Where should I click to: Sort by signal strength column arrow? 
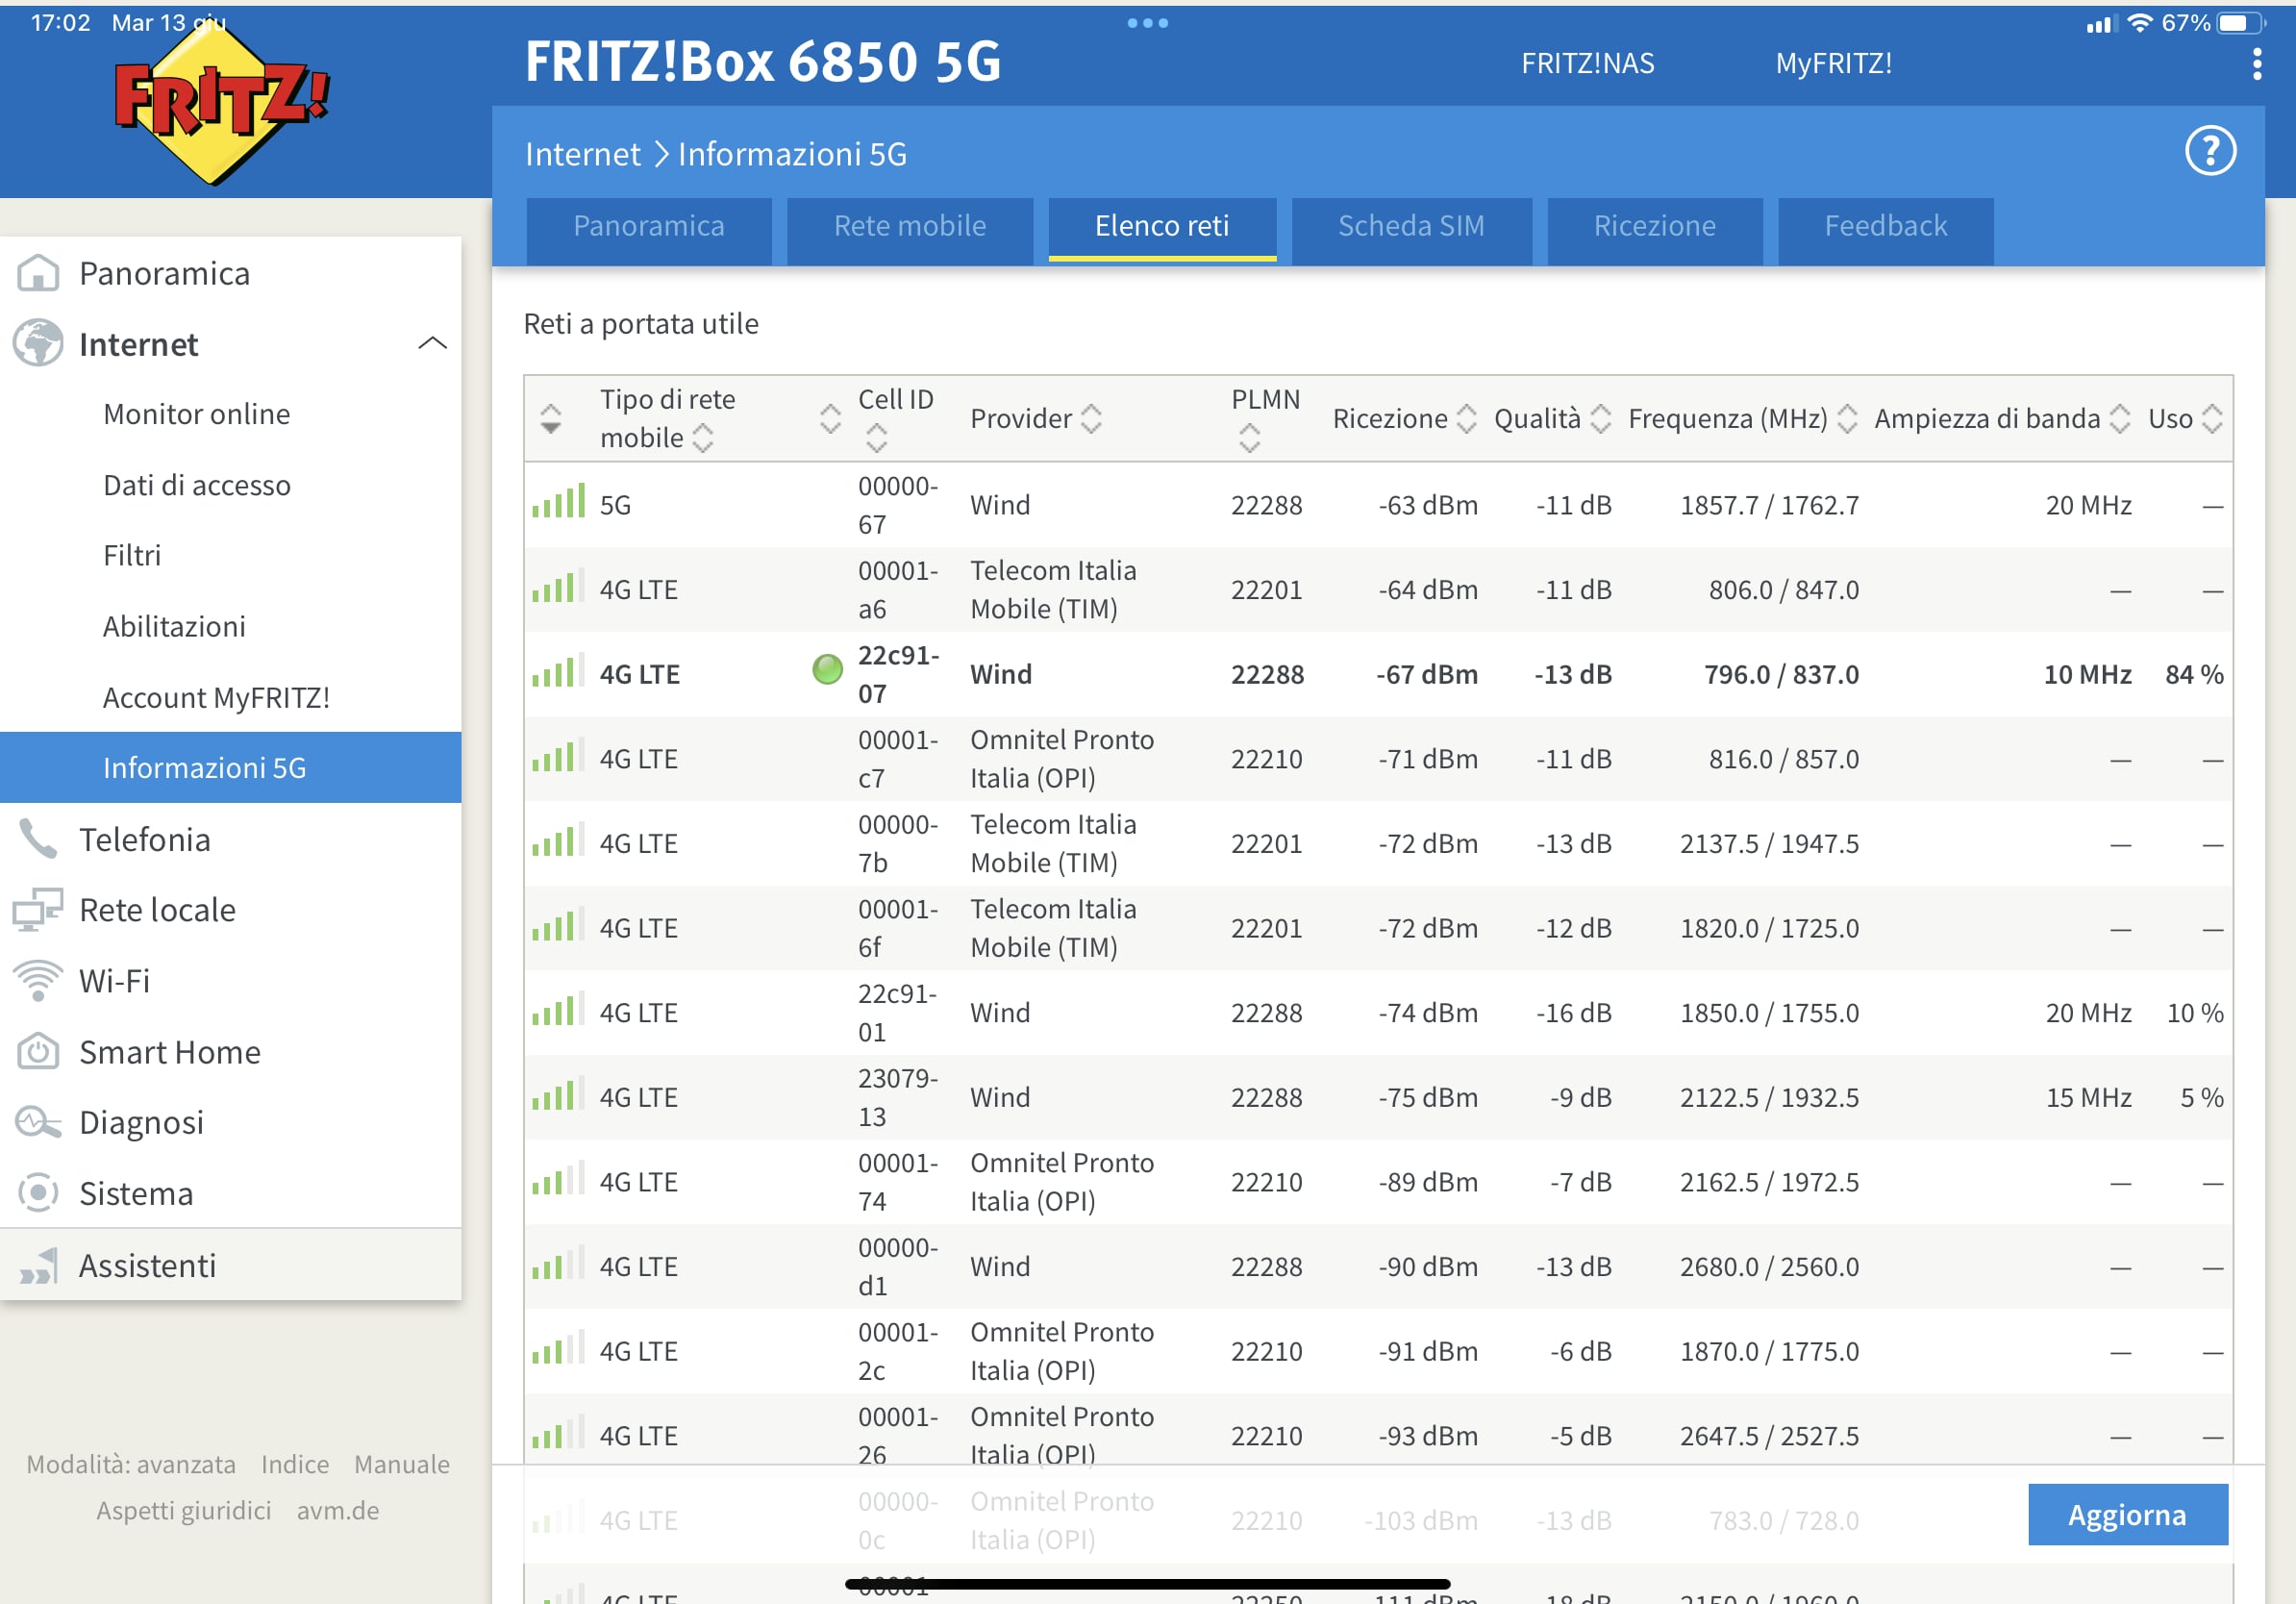pyautogui.click(x=550, y=418)
